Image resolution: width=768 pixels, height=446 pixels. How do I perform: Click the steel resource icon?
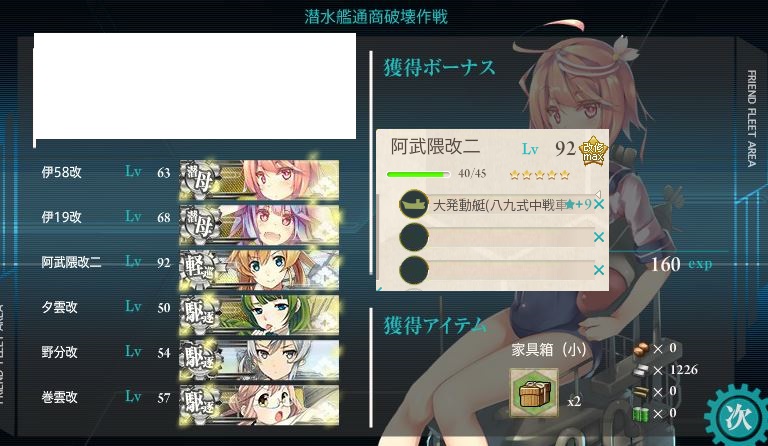tap(641, 371)
